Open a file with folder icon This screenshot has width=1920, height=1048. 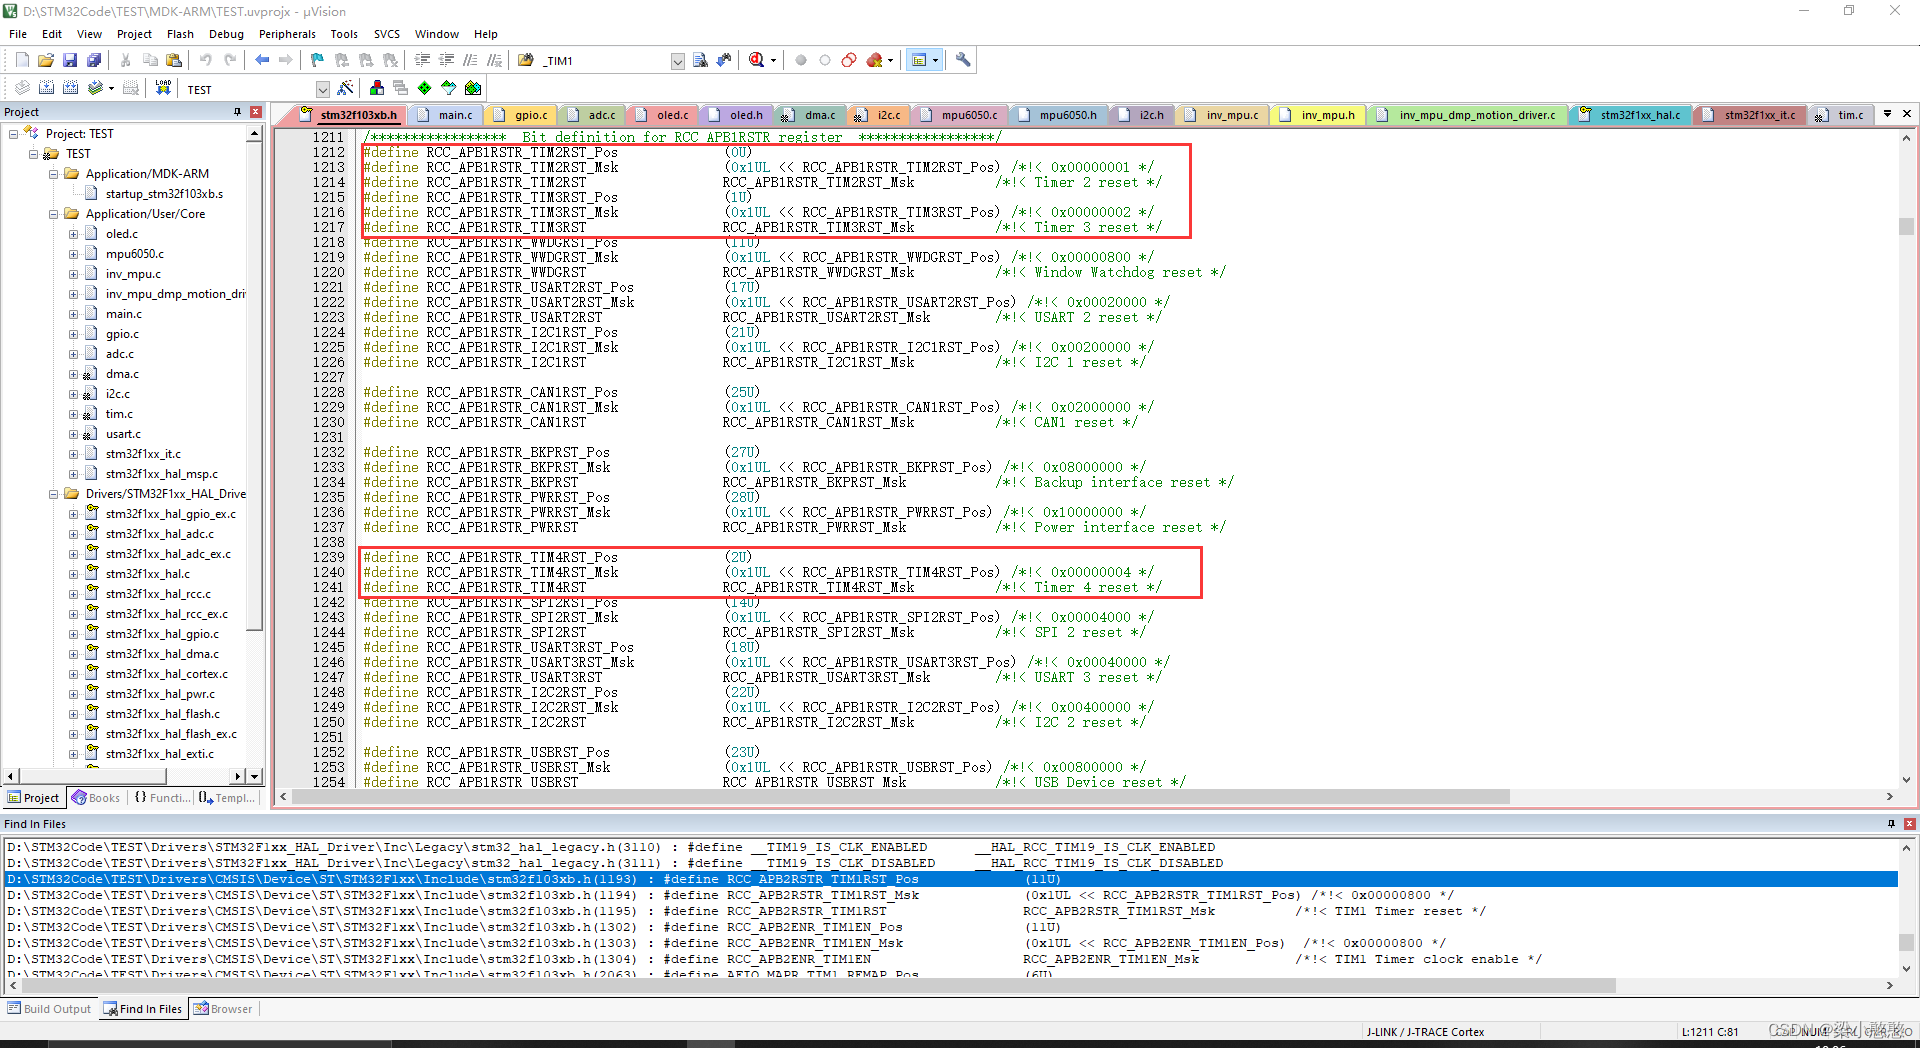[x=46, y=60]
